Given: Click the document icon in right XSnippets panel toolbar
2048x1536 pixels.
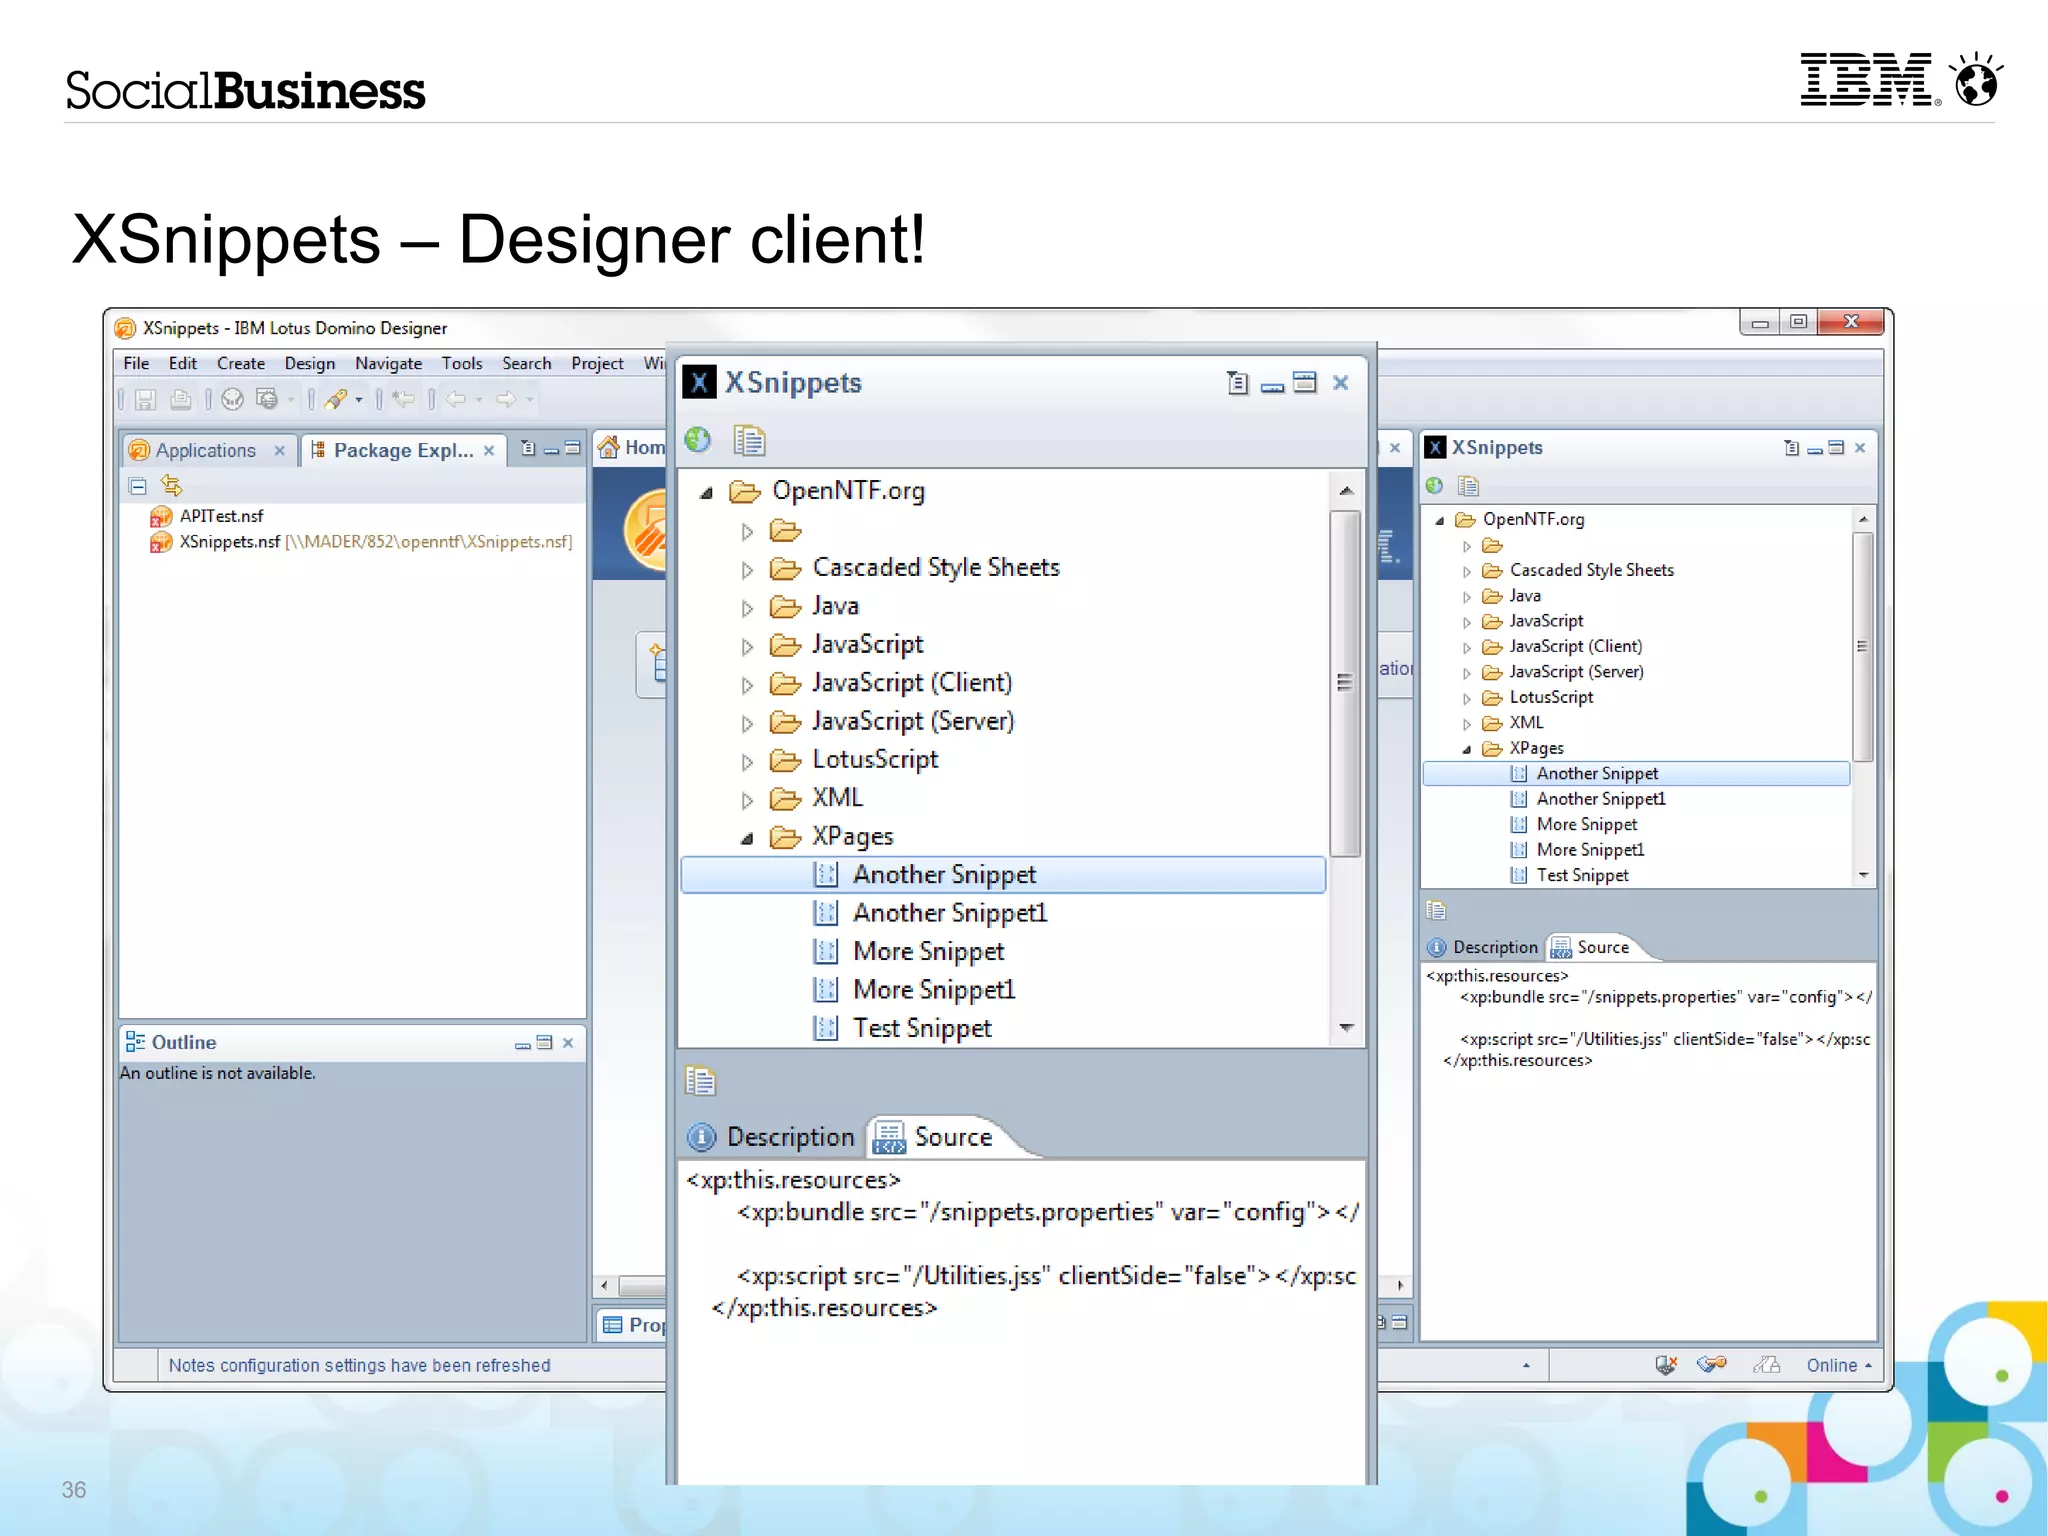Looking at the screenshot, I should click(x=1468, y=486).
